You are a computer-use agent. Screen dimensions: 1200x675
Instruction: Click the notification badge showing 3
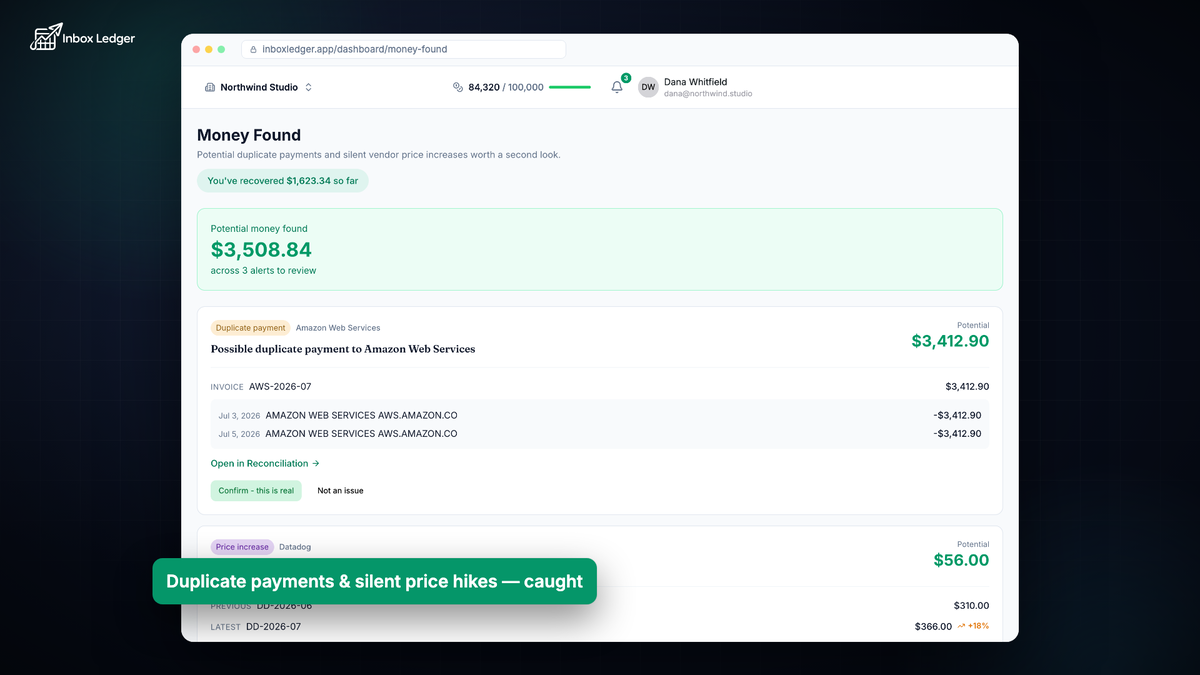626,77
